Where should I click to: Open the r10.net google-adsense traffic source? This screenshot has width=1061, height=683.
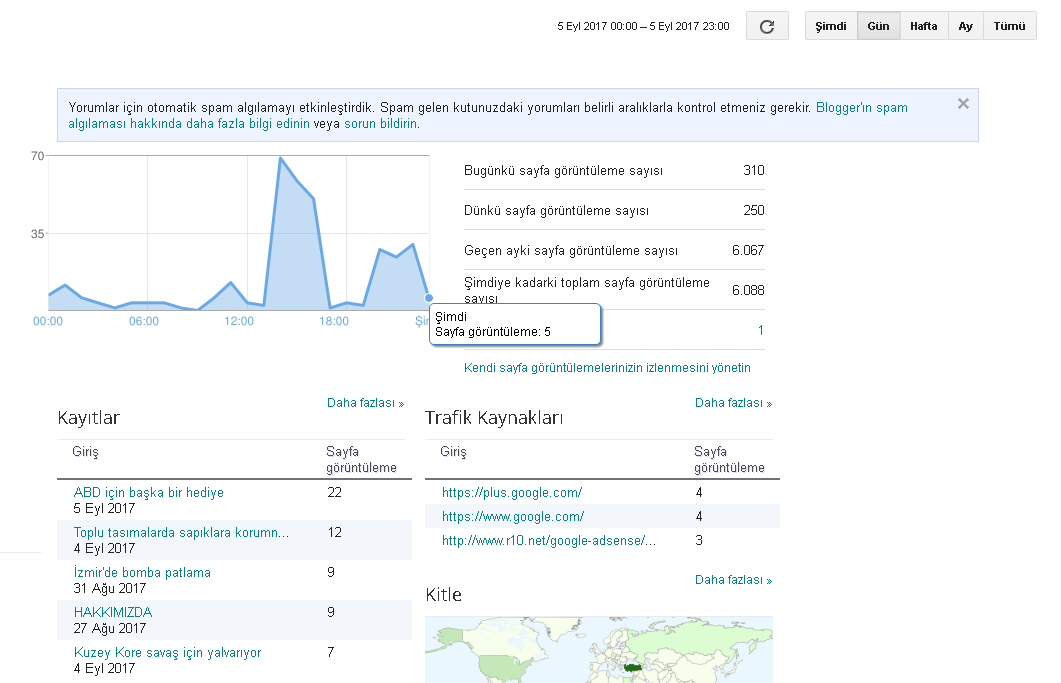point(549,541)
